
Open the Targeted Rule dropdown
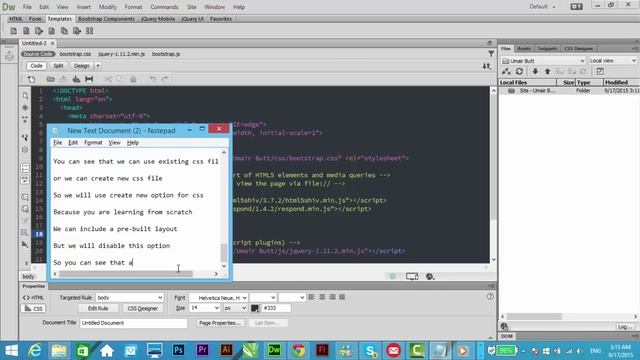[x=129, y=298]
